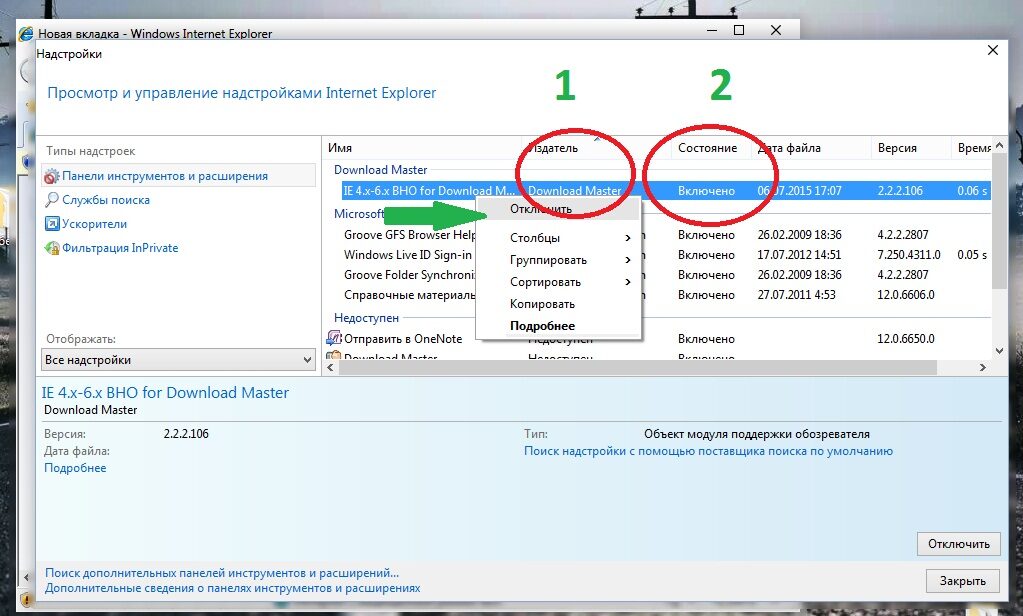Click the OneNote icon beside Отправить в OneNote
The width and height of the screenshot is (1023, 616).
coord(334,339)
